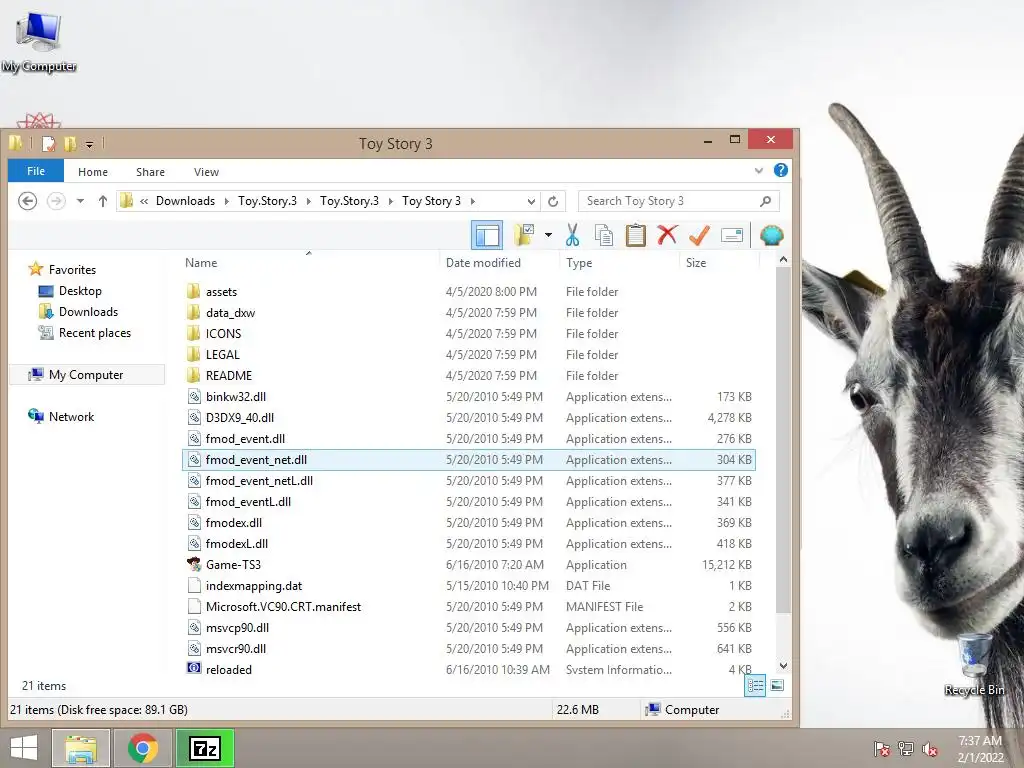Expand the chevron after Downloads breadcrumb
The height and width of the screenshot is (768, 1024).
pyautogui.click(x=227, y=201)
